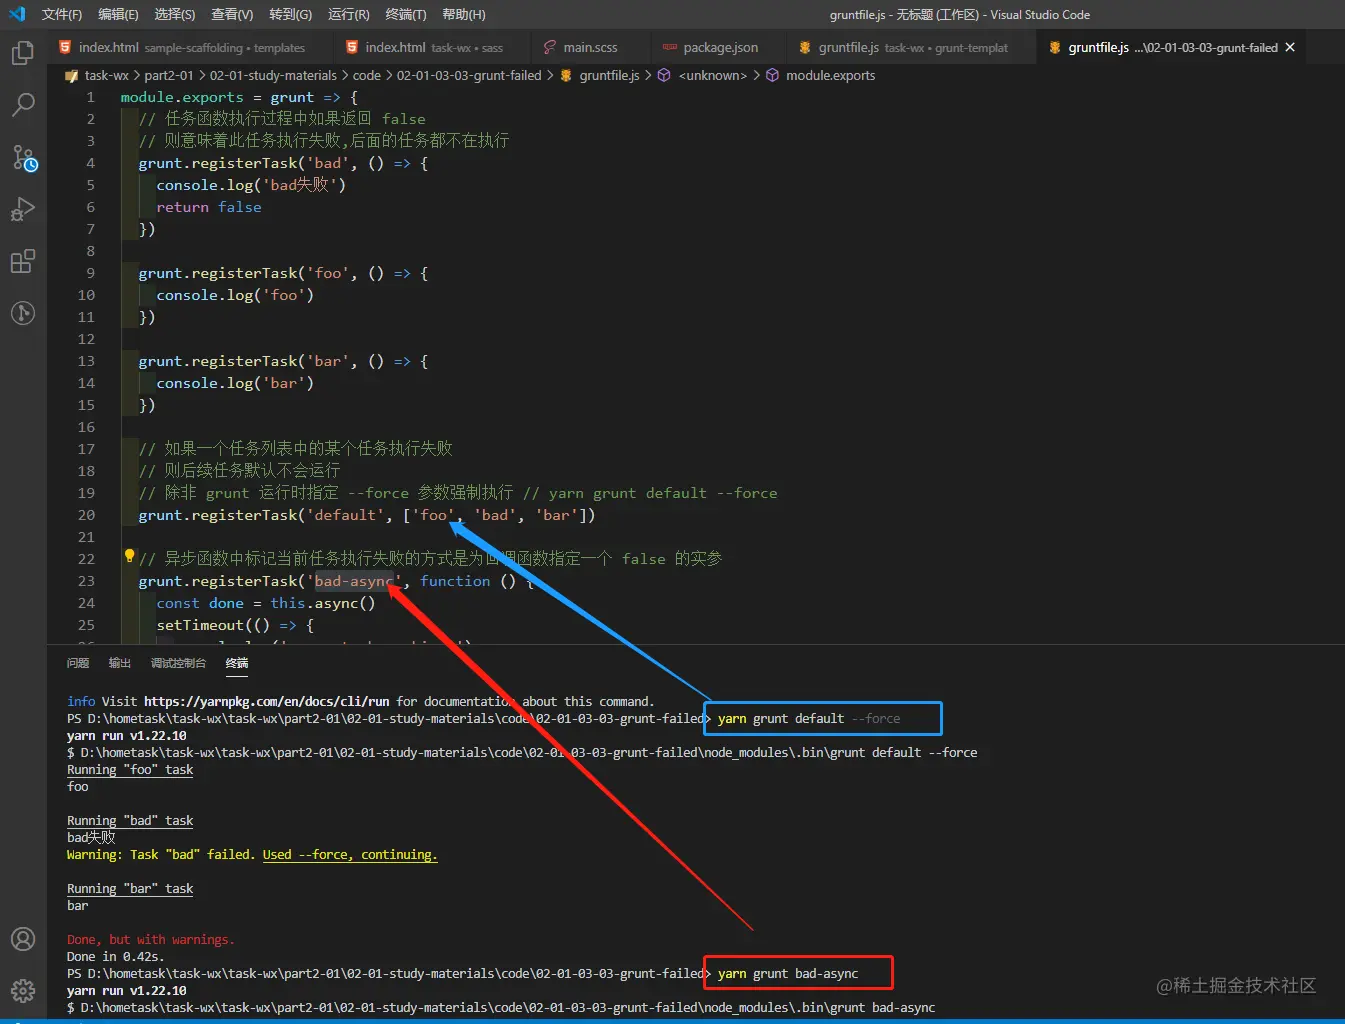
Task: Open the Manage gear settings icon
Action: pyautogui.click(x=22, y=991)
